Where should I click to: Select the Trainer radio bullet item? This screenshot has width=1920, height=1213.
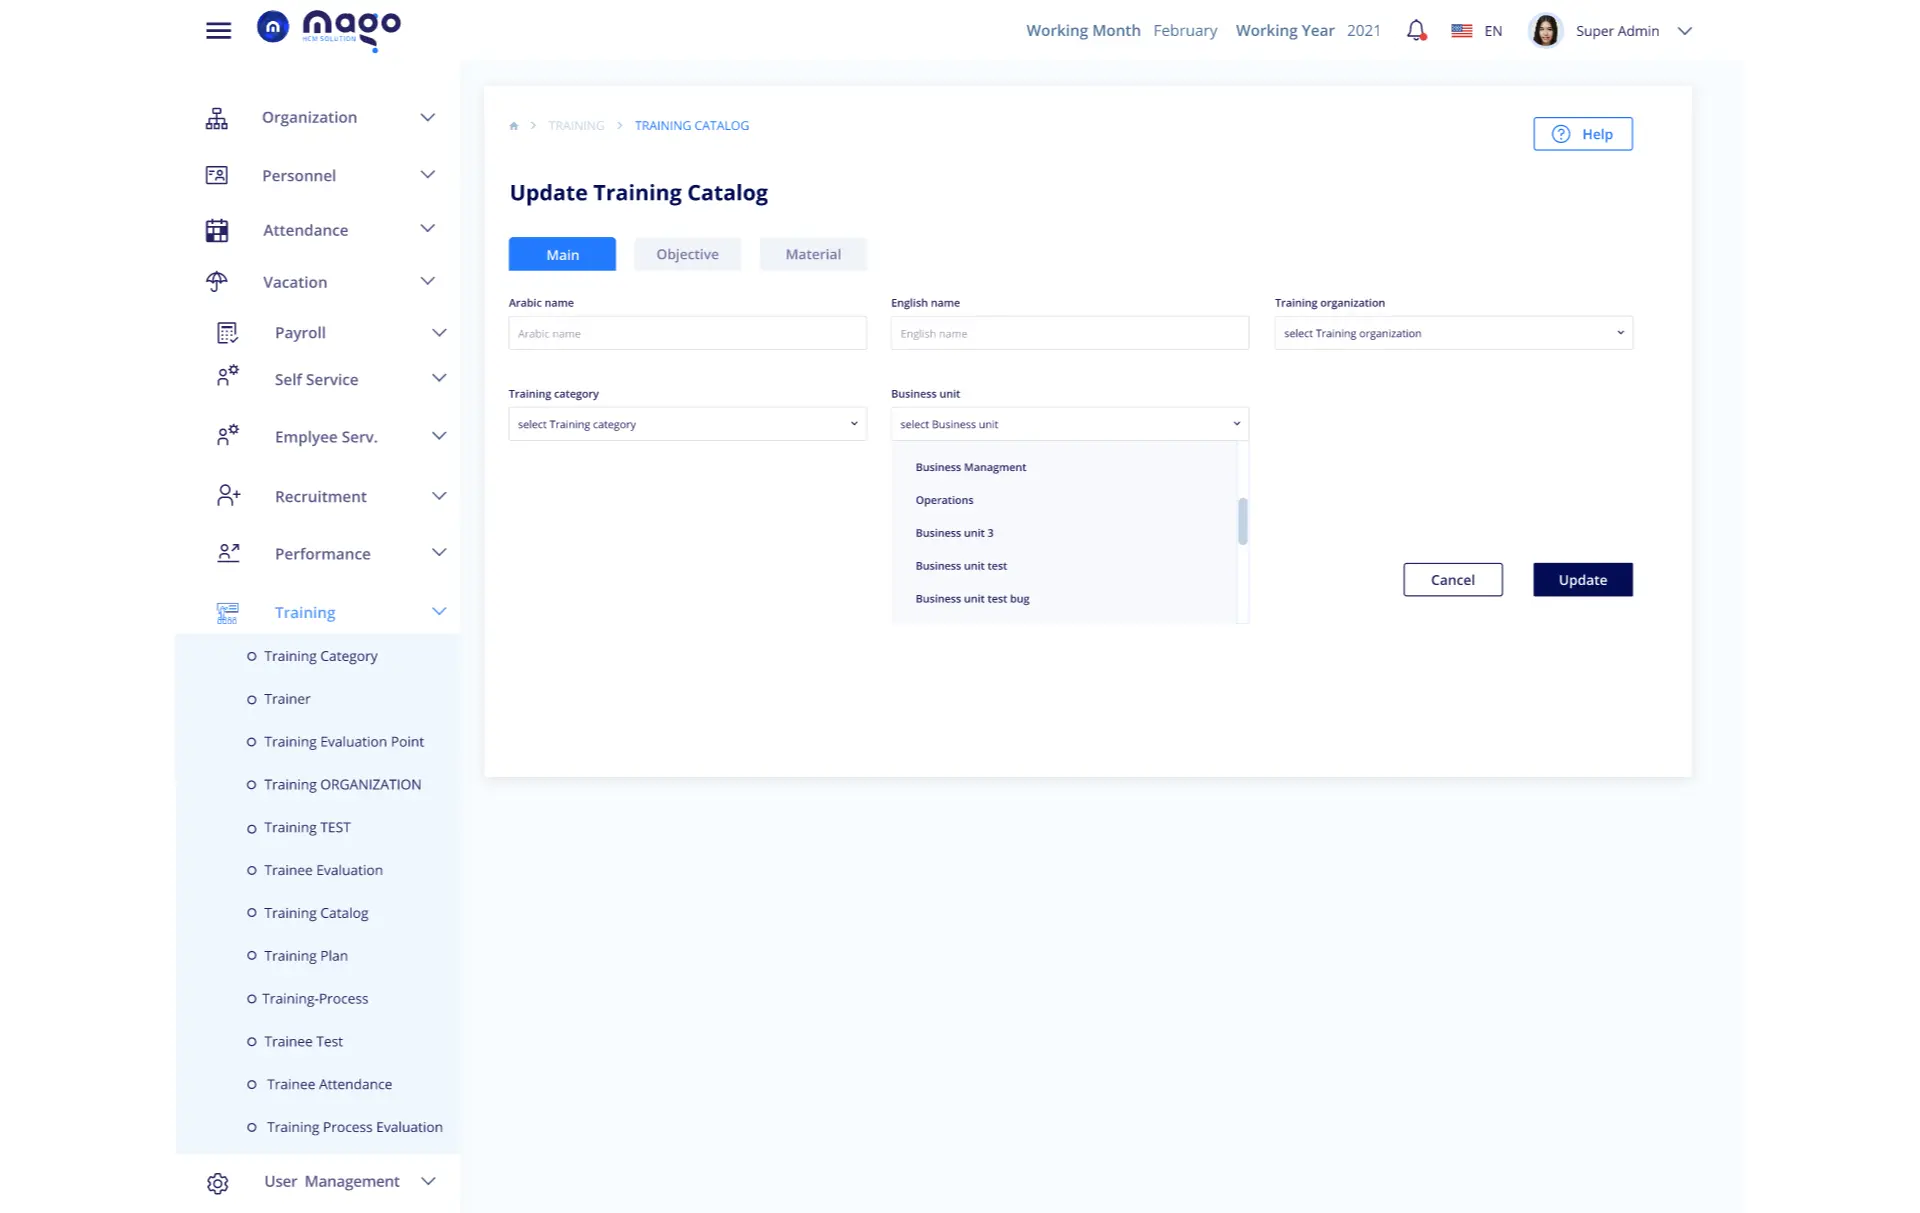click(252, 699)
